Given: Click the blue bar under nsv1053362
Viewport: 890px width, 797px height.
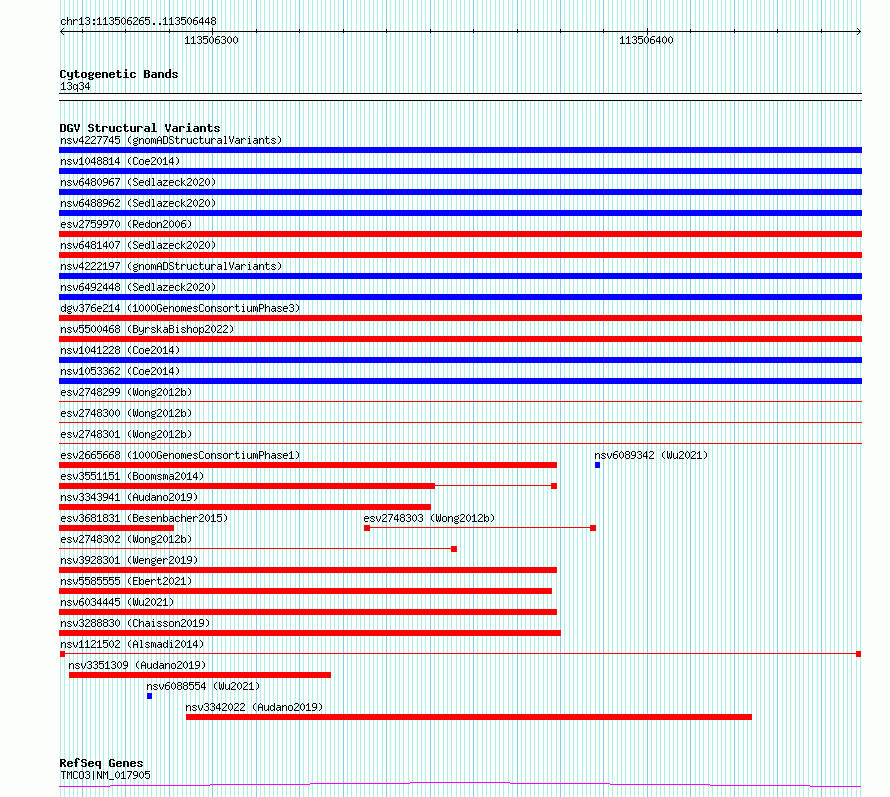Looking at the screenshot, I should pyautogui.click(x=460, y=381).
